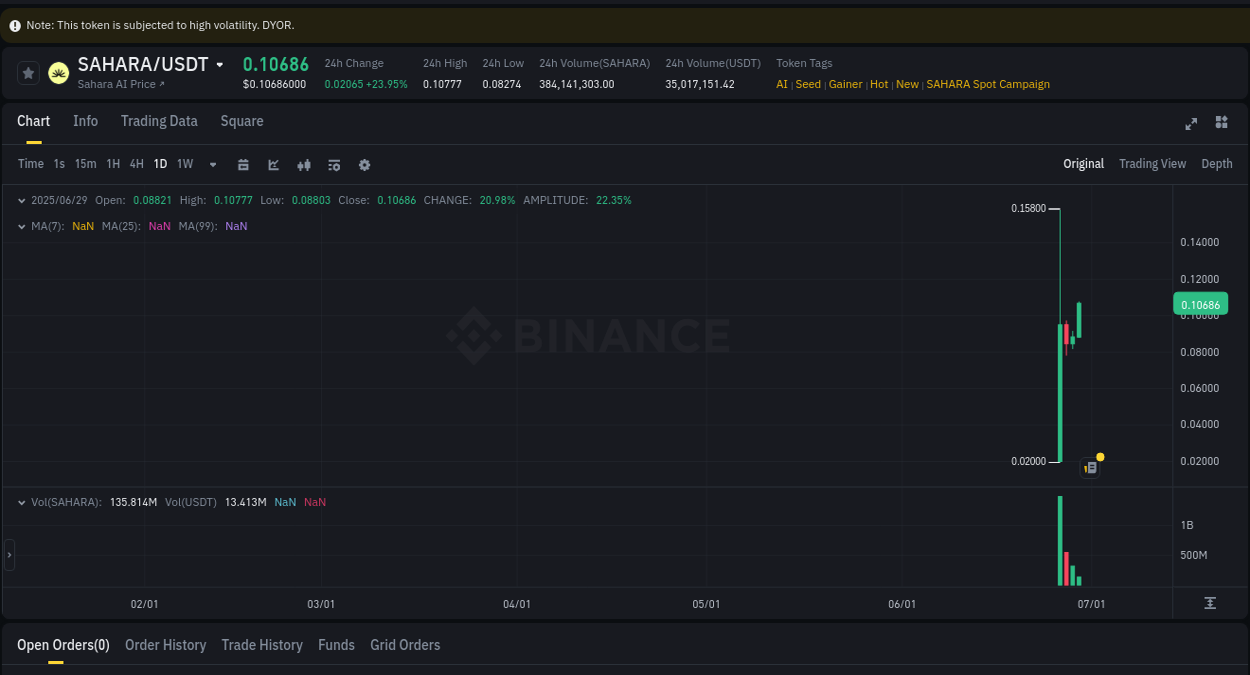Collapse the Vol(SAHARA) indicator row
1250x675 pixels.
(x=20, y=501)
